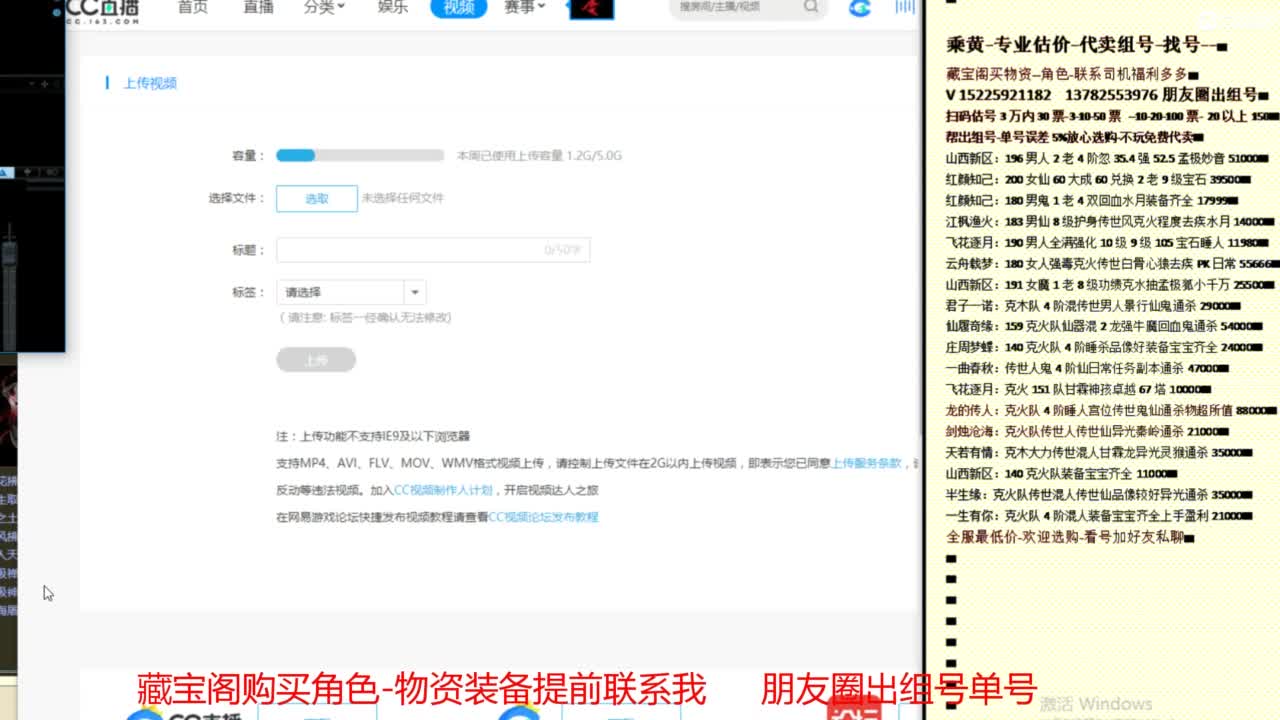Click the tag dropdown arrow button
Image resolution: width=1280 pixels, height=720 pixels.
pos(414,292)
